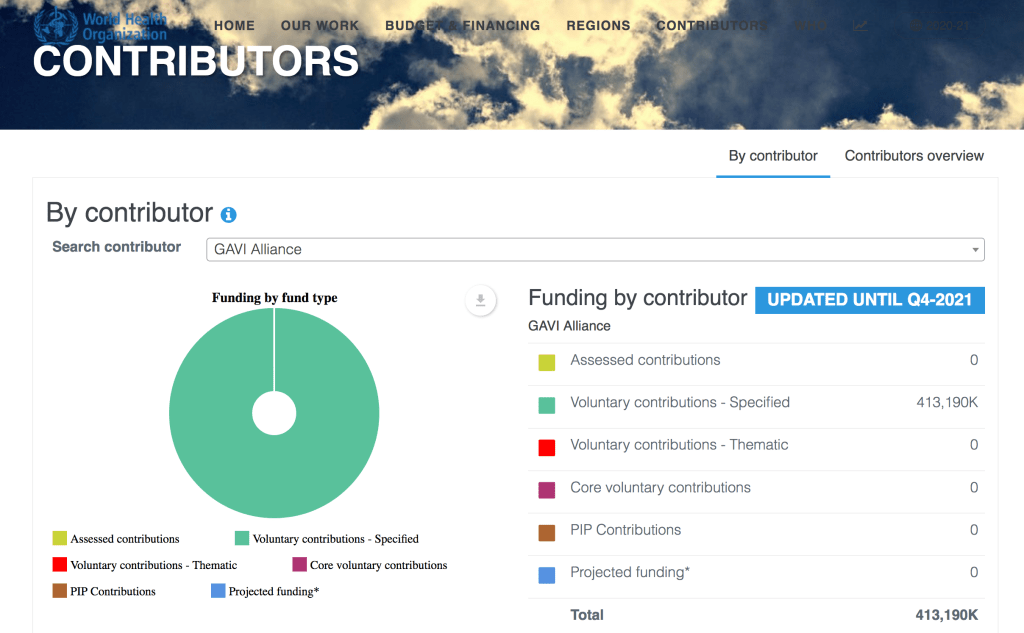1024x633 pixels.
Task: Click the purple Core voluntary contributions legend swatch
Action: (299, 565)
